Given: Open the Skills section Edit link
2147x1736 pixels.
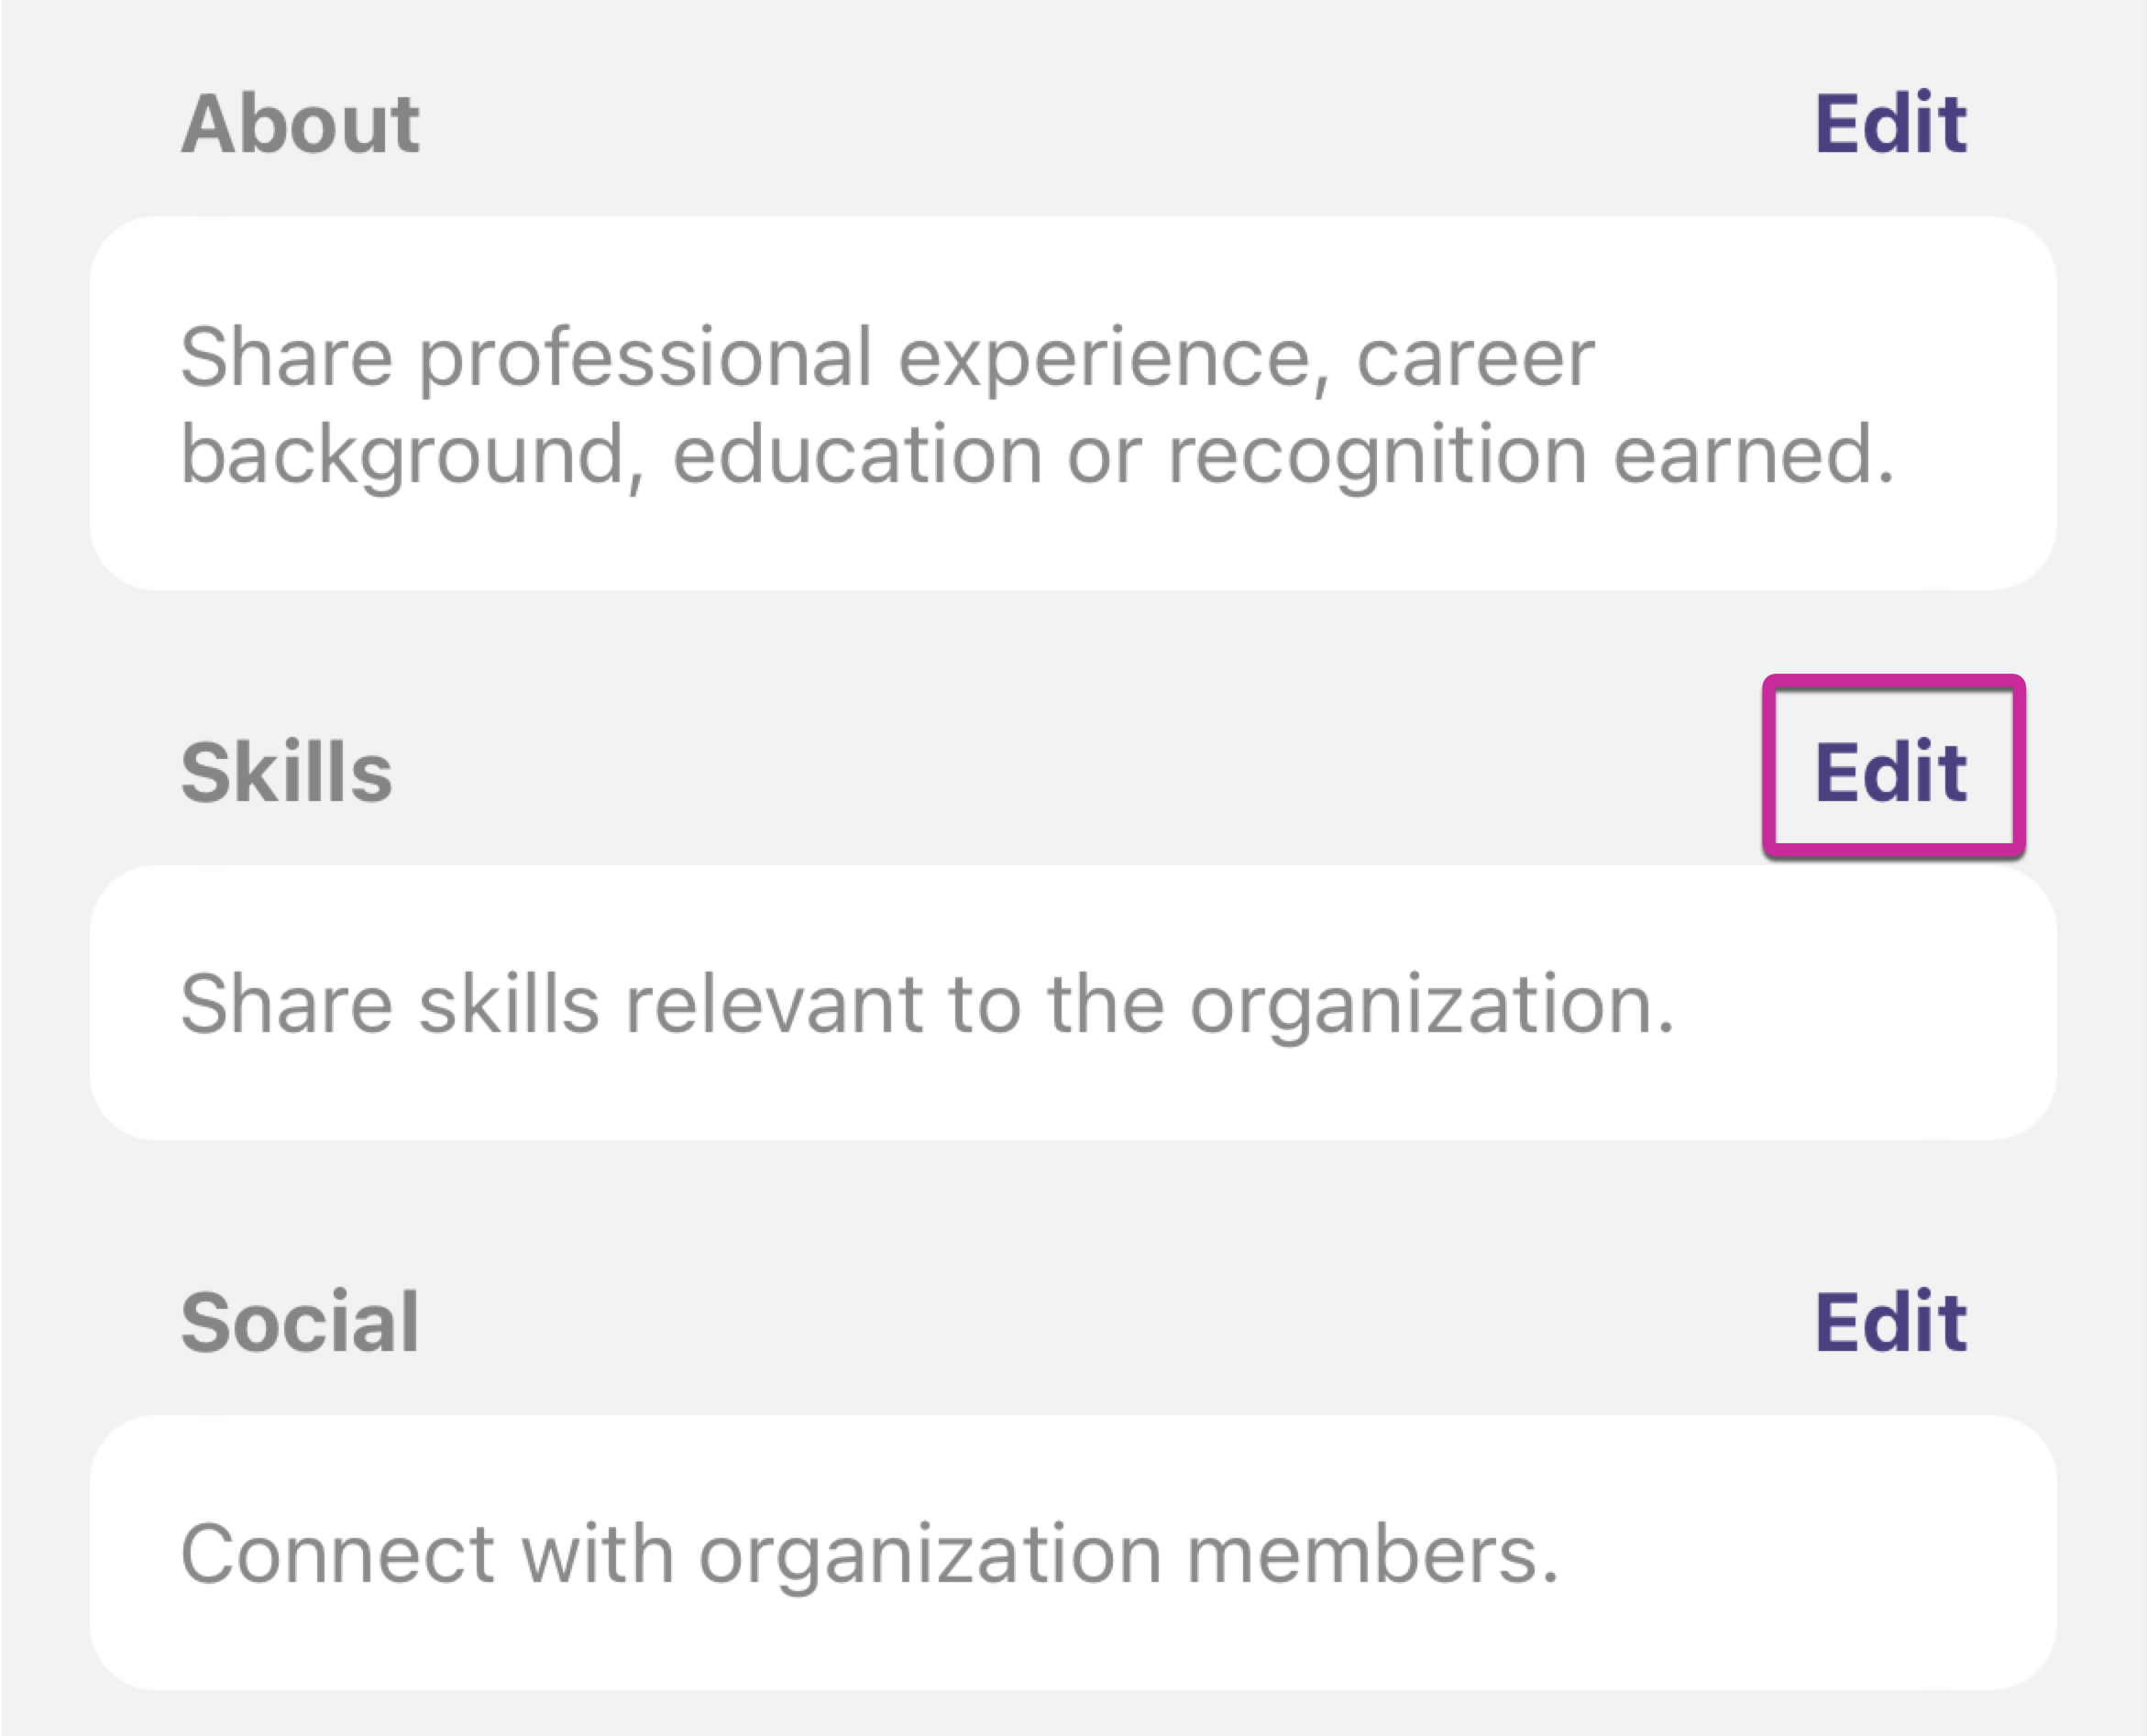Looking at the screenshot, I should (x=1890, y=771).
